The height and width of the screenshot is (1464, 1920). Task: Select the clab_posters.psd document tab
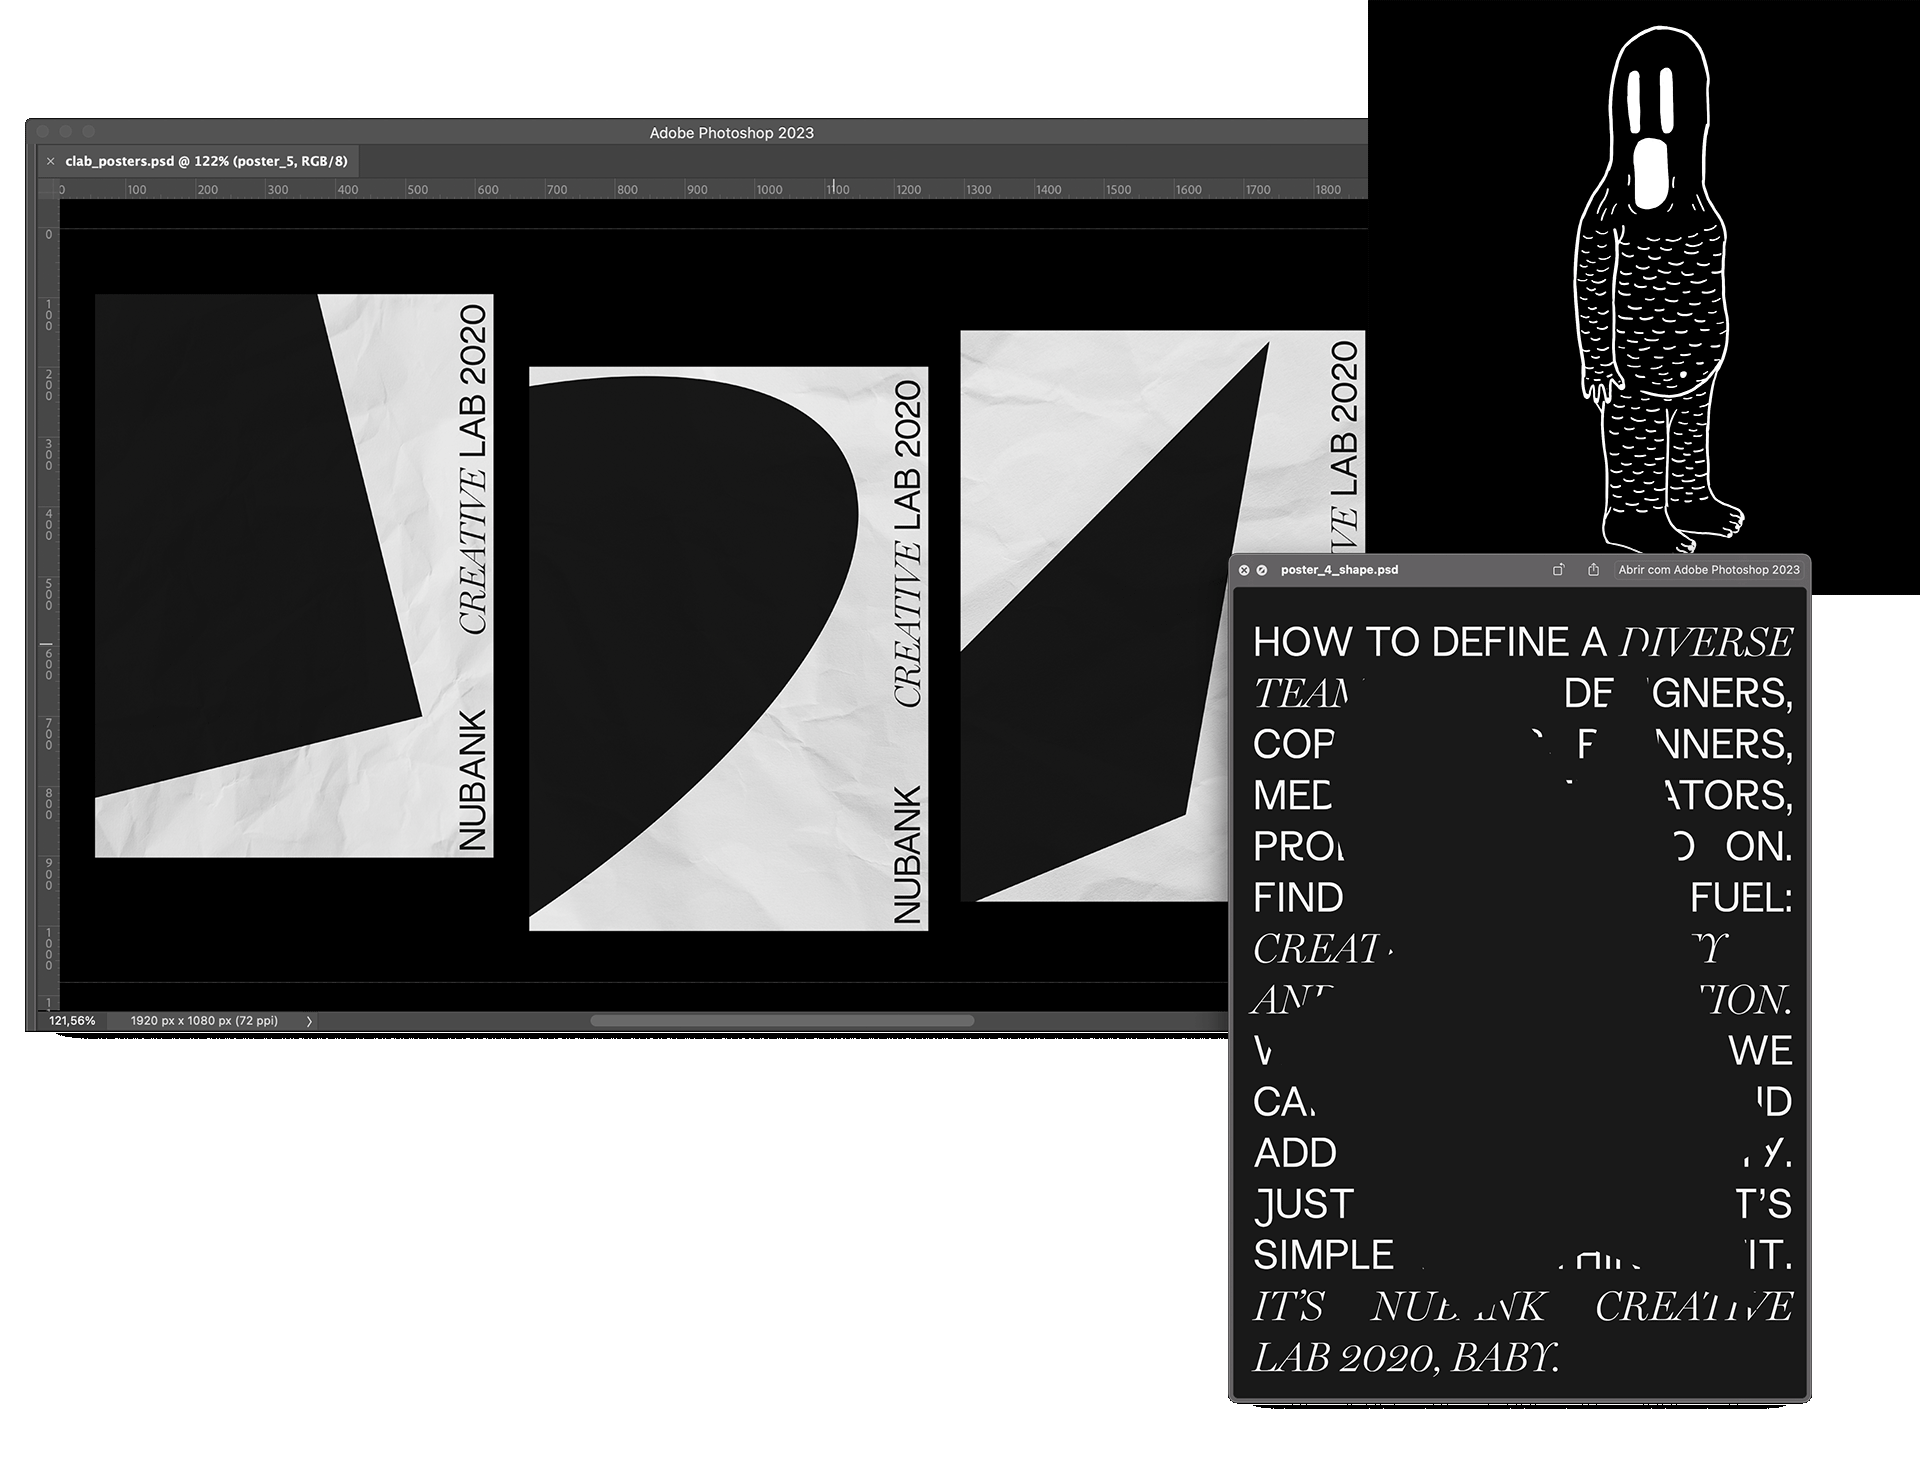pos(205,161)
